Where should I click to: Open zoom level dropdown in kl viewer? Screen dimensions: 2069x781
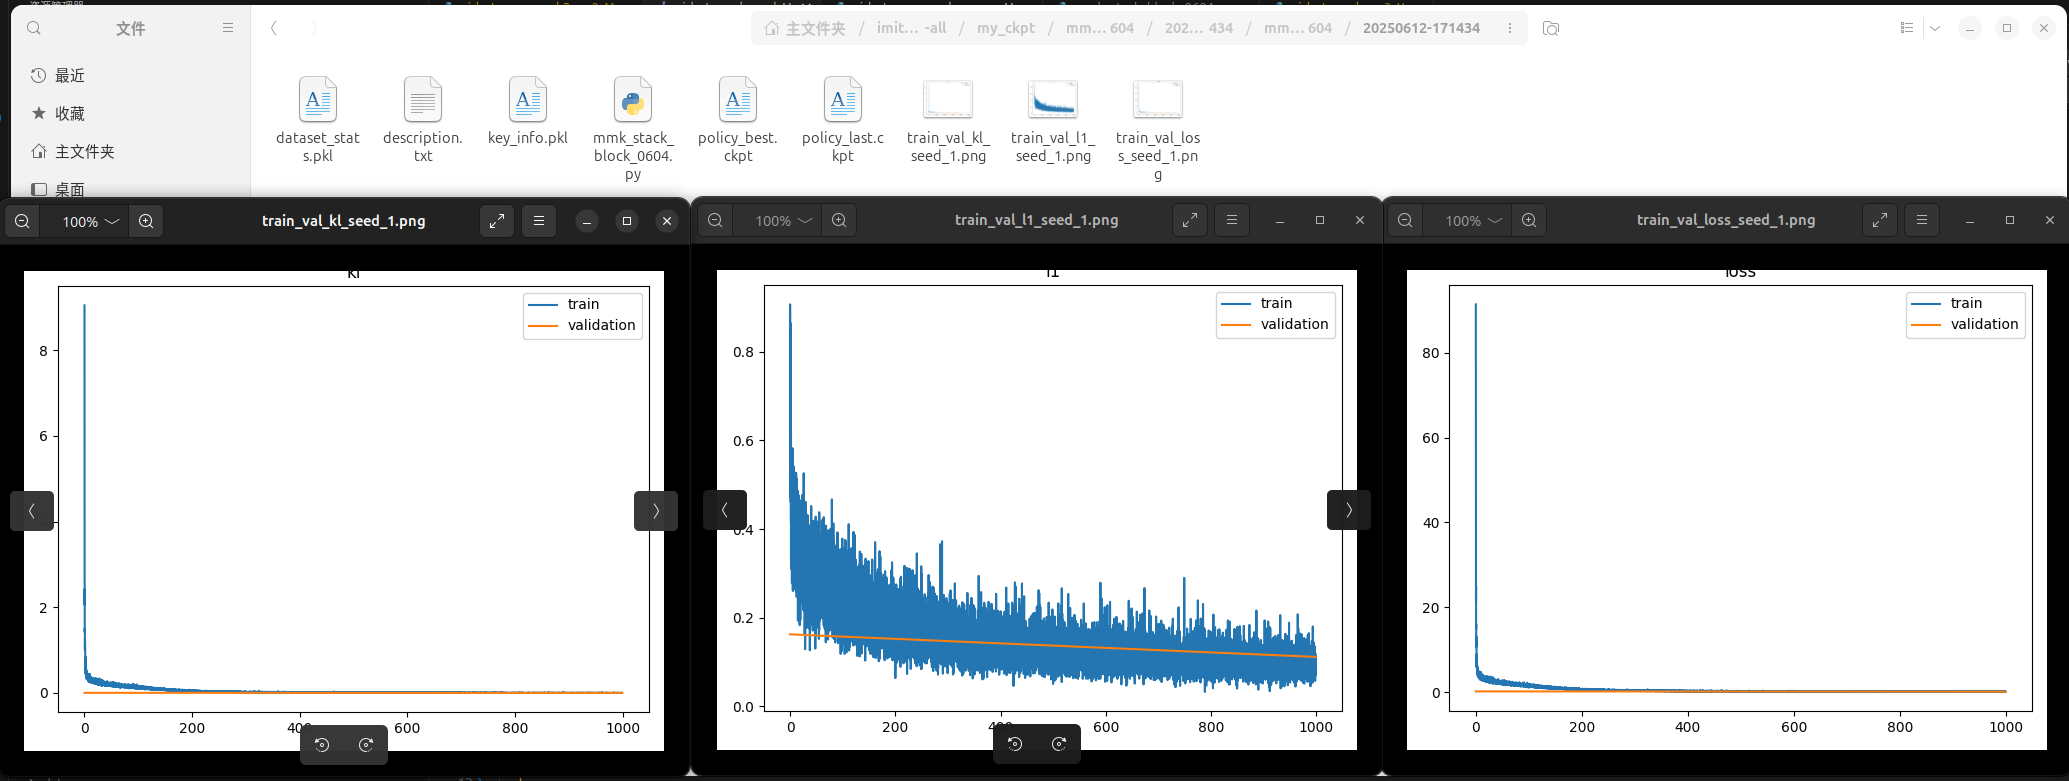pos(91,221)
